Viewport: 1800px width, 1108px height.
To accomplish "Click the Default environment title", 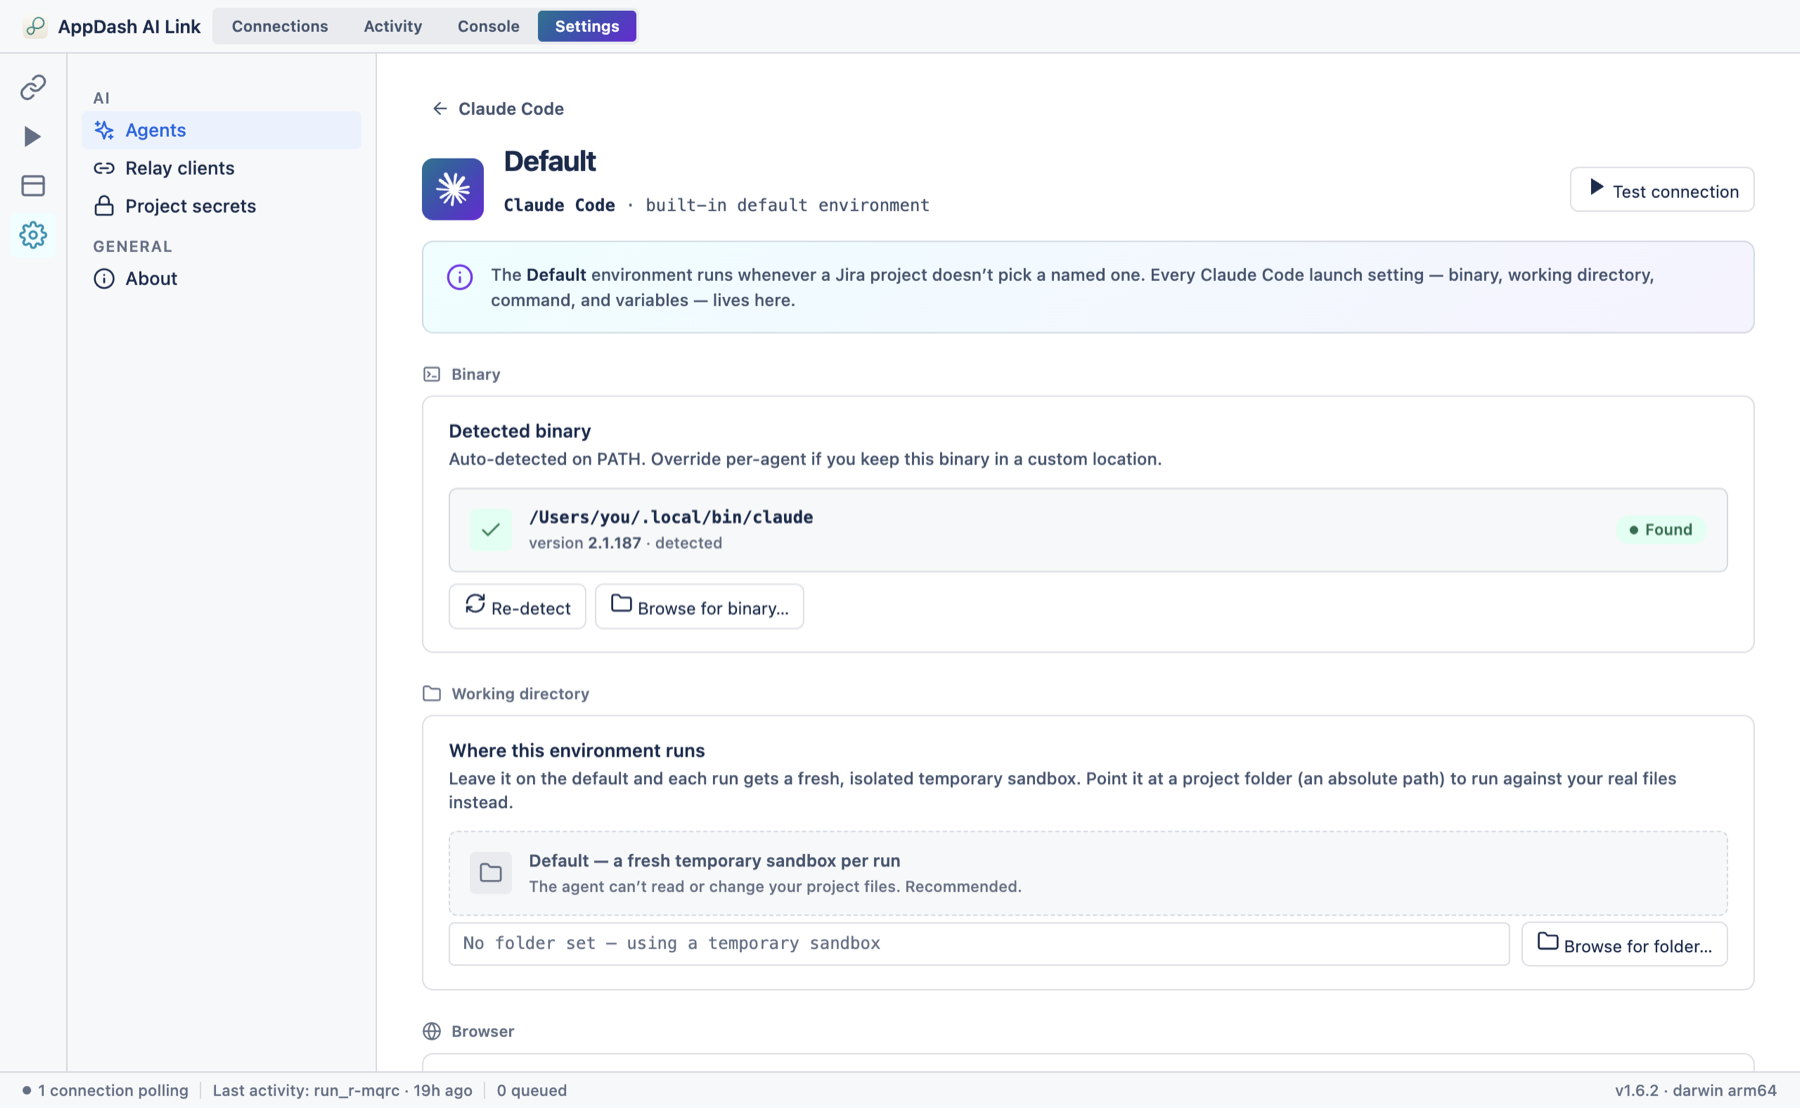I will (x=550, y=161).
